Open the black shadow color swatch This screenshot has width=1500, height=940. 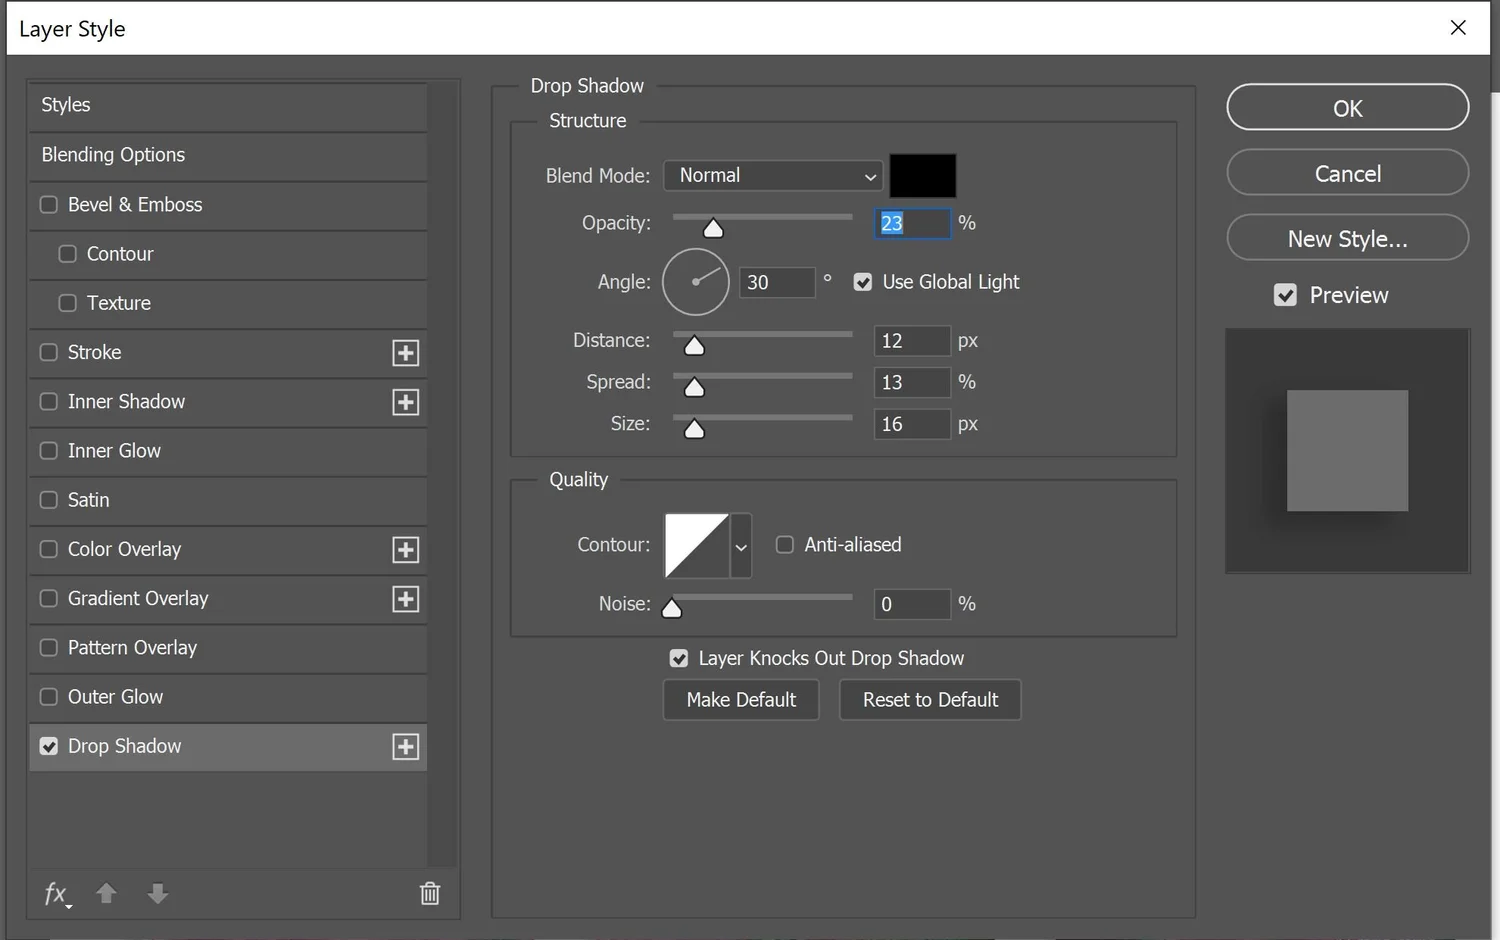tap(923, 176)
